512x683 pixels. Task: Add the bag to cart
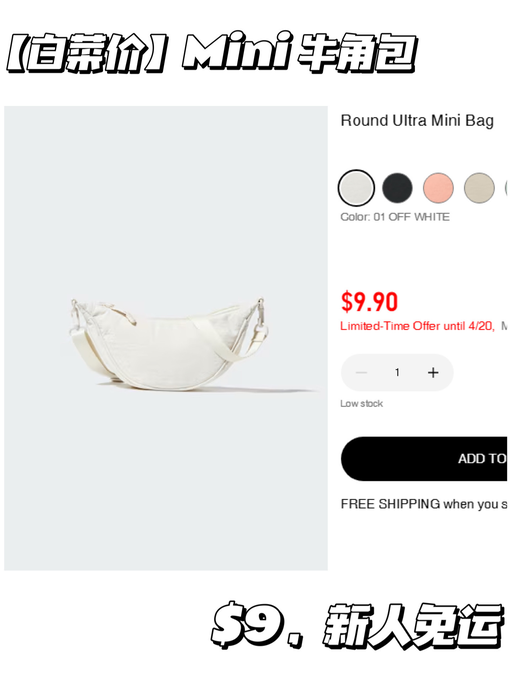(426, 459)
